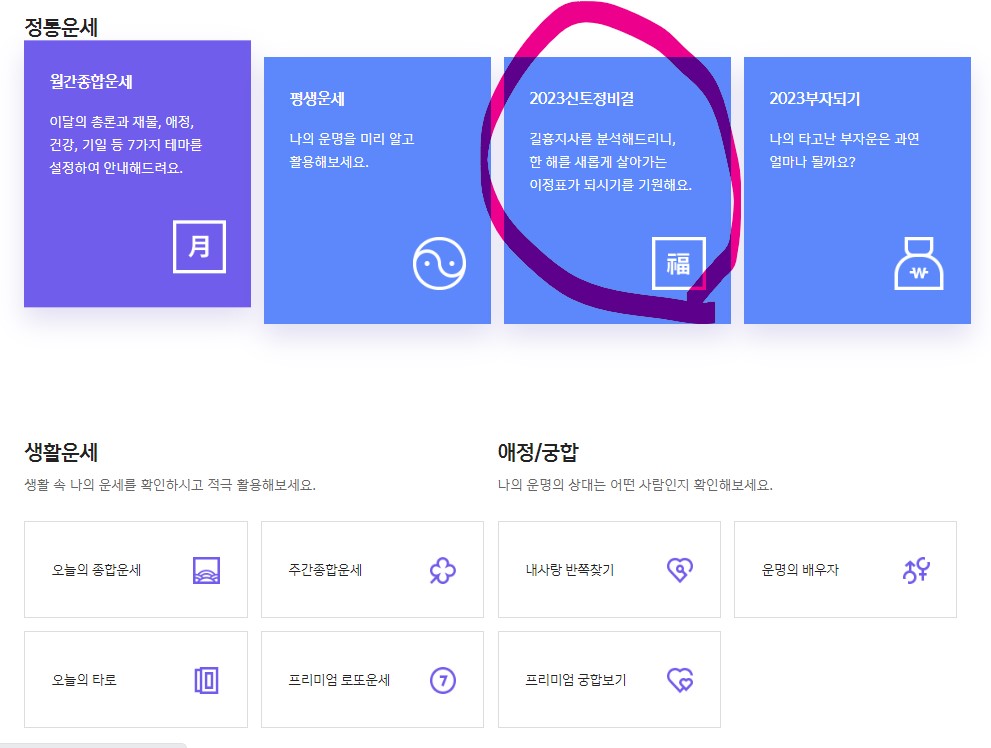The image size is (991, 748).
Task: Click the heart search icon beside 내사랑 반쪽찾기
Action: [680, 570]
